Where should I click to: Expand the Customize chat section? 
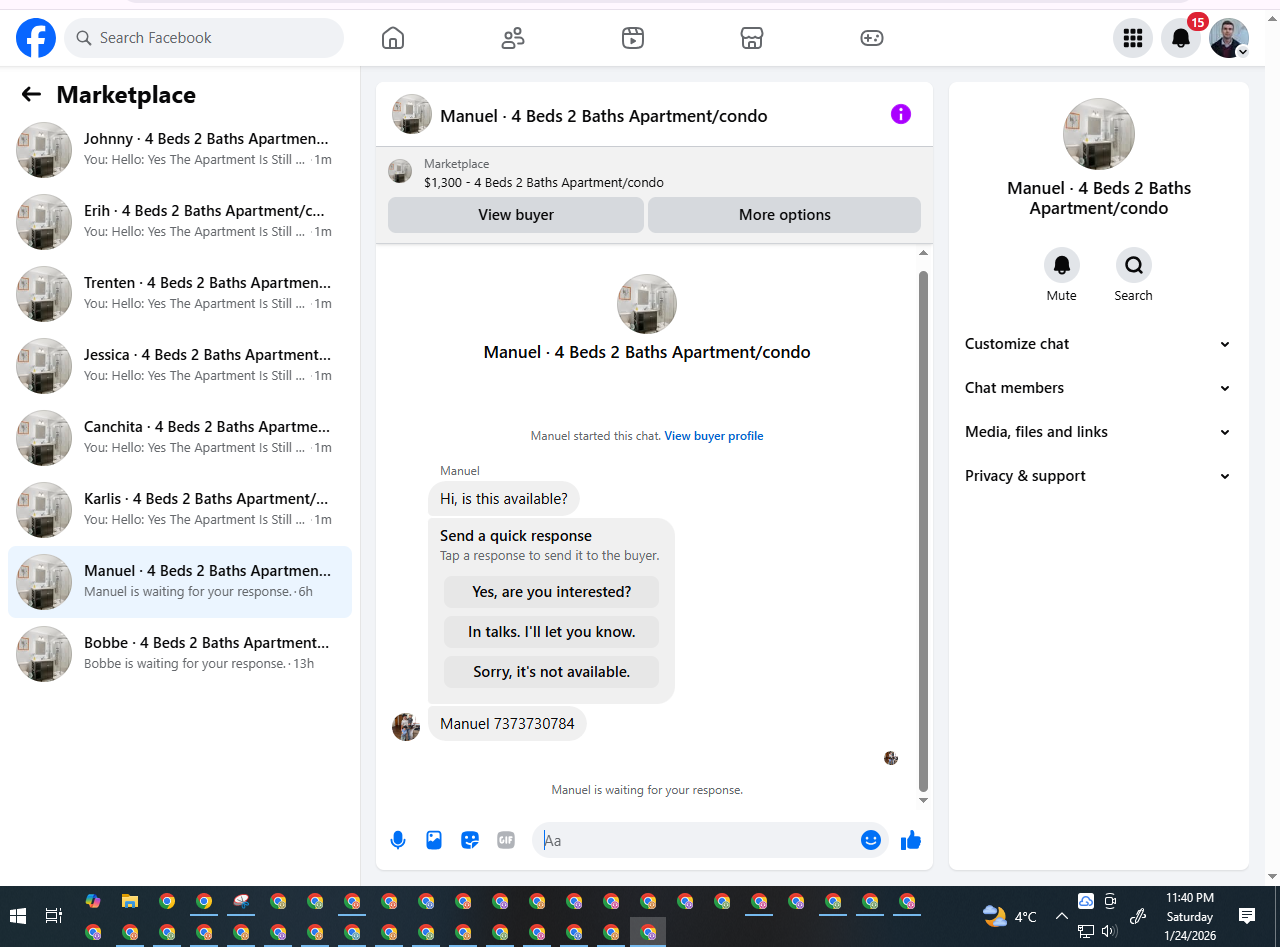pyautogui.click(x=1098, y=344)
